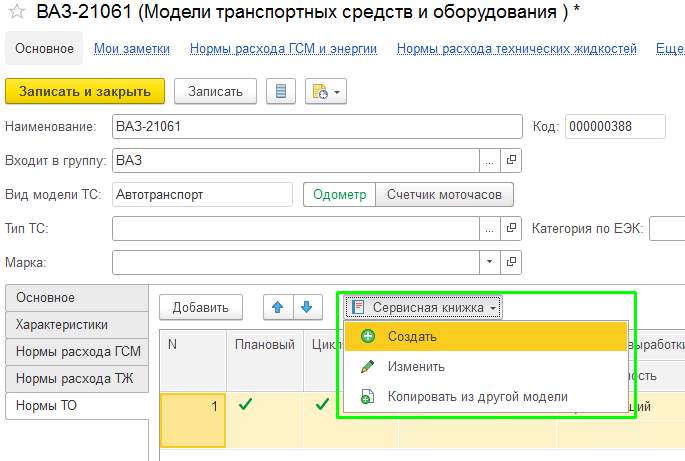The height and width of the screenshot is (461, 685).
Task: Click 'Записать и закрыть' button
Action: [85, 91]
